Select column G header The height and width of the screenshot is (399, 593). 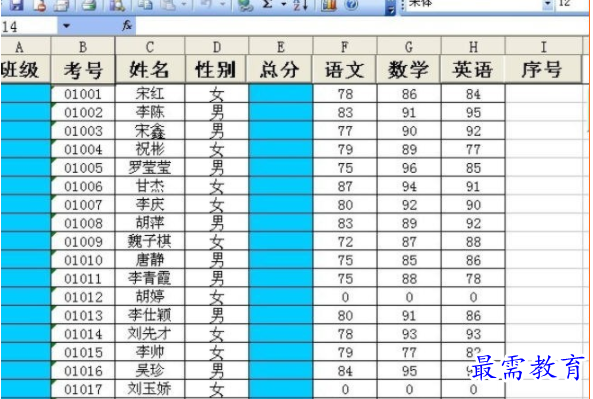click(x=409, y=47)
